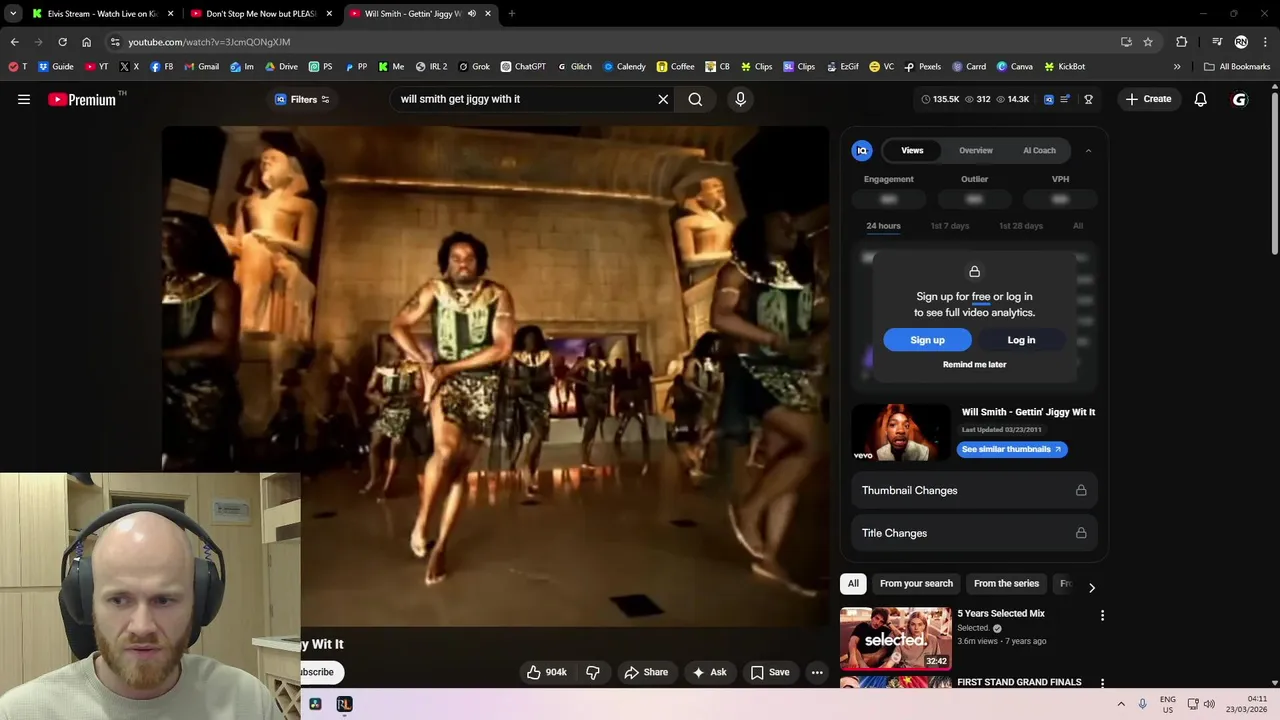Screen dimensions: 1280x720
Task: Click the Log in button
Action: pyautogui.click(x=1021, y=340)
